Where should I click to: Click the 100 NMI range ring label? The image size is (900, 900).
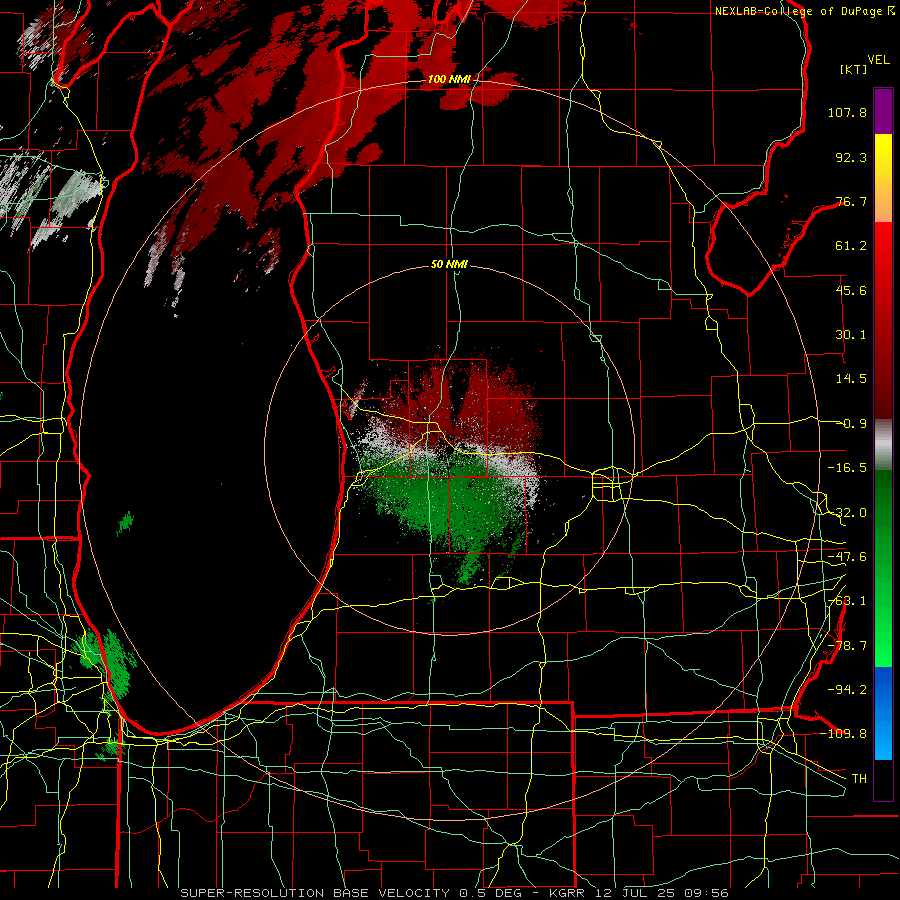449,79
